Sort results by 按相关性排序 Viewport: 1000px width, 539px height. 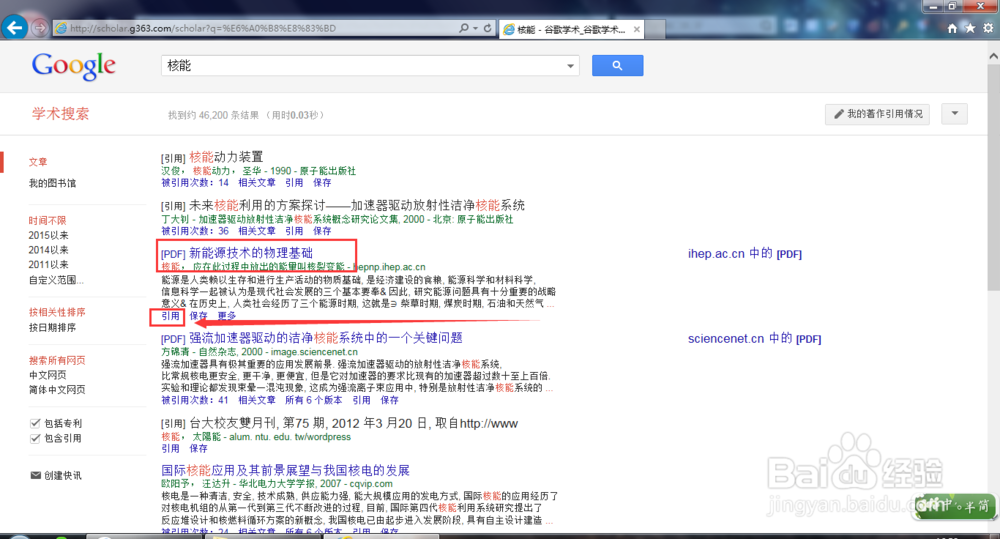pyautogui.click(x=57, y=312)
